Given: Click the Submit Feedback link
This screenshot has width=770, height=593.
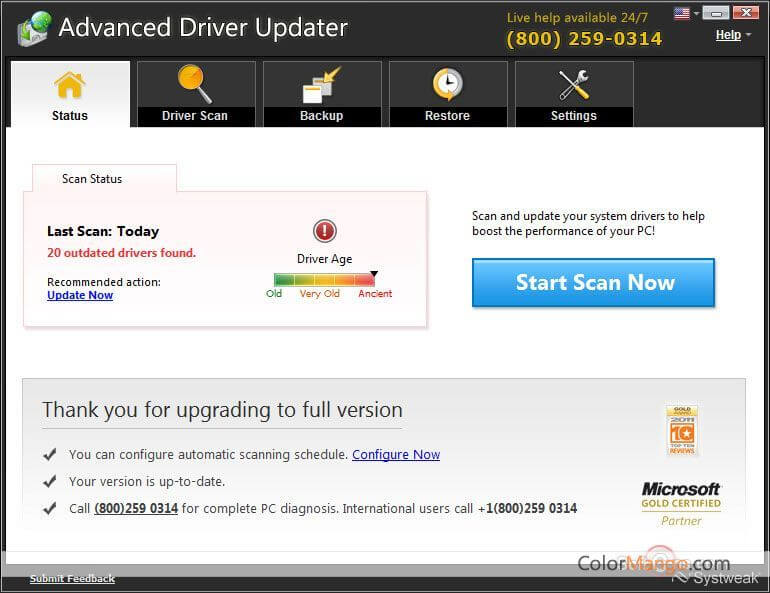Looking at the screenshot, I should click(72, 579).
